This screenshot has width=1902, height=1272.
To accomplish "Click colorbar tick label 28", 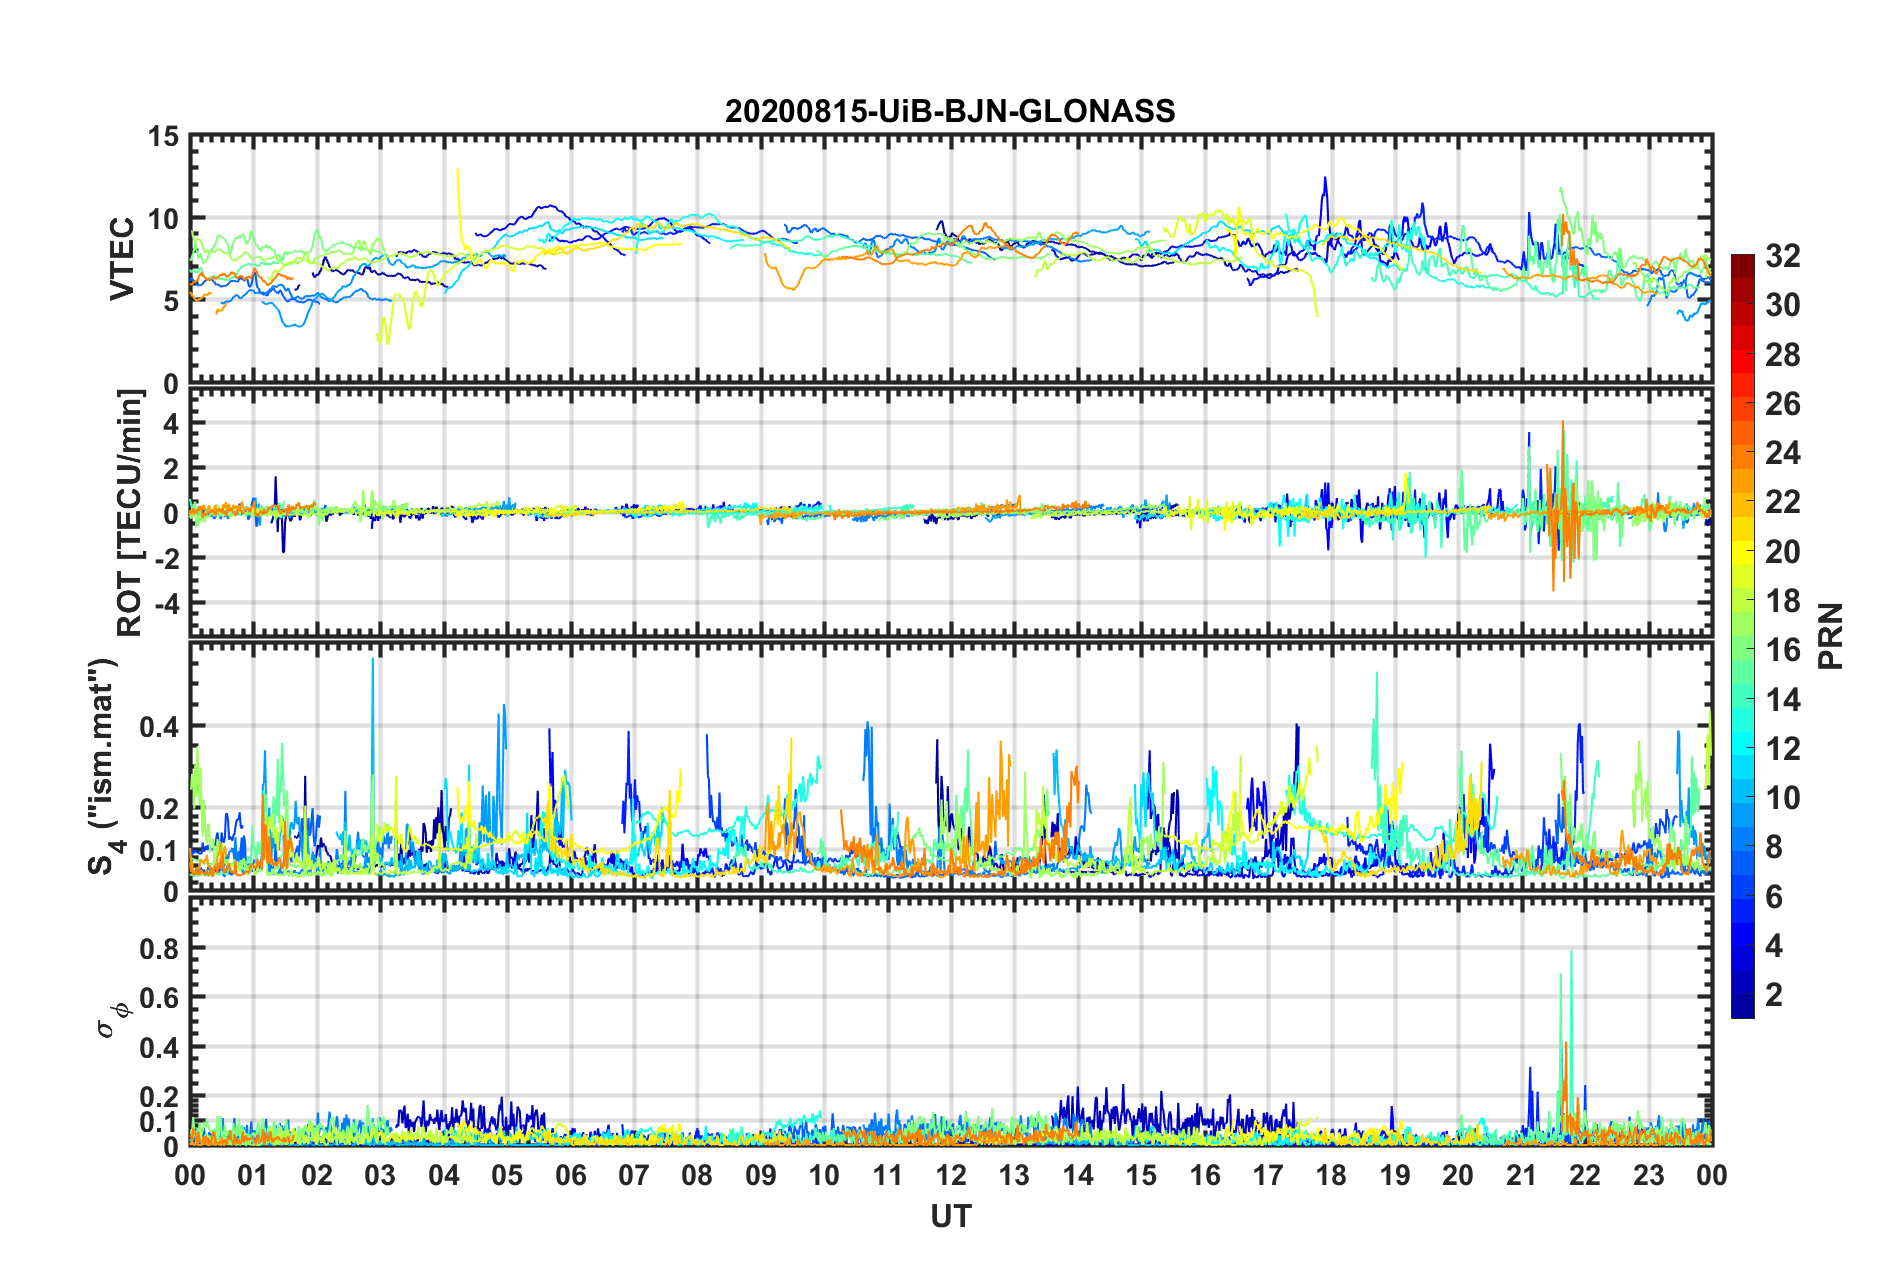I will (1782, 354).
